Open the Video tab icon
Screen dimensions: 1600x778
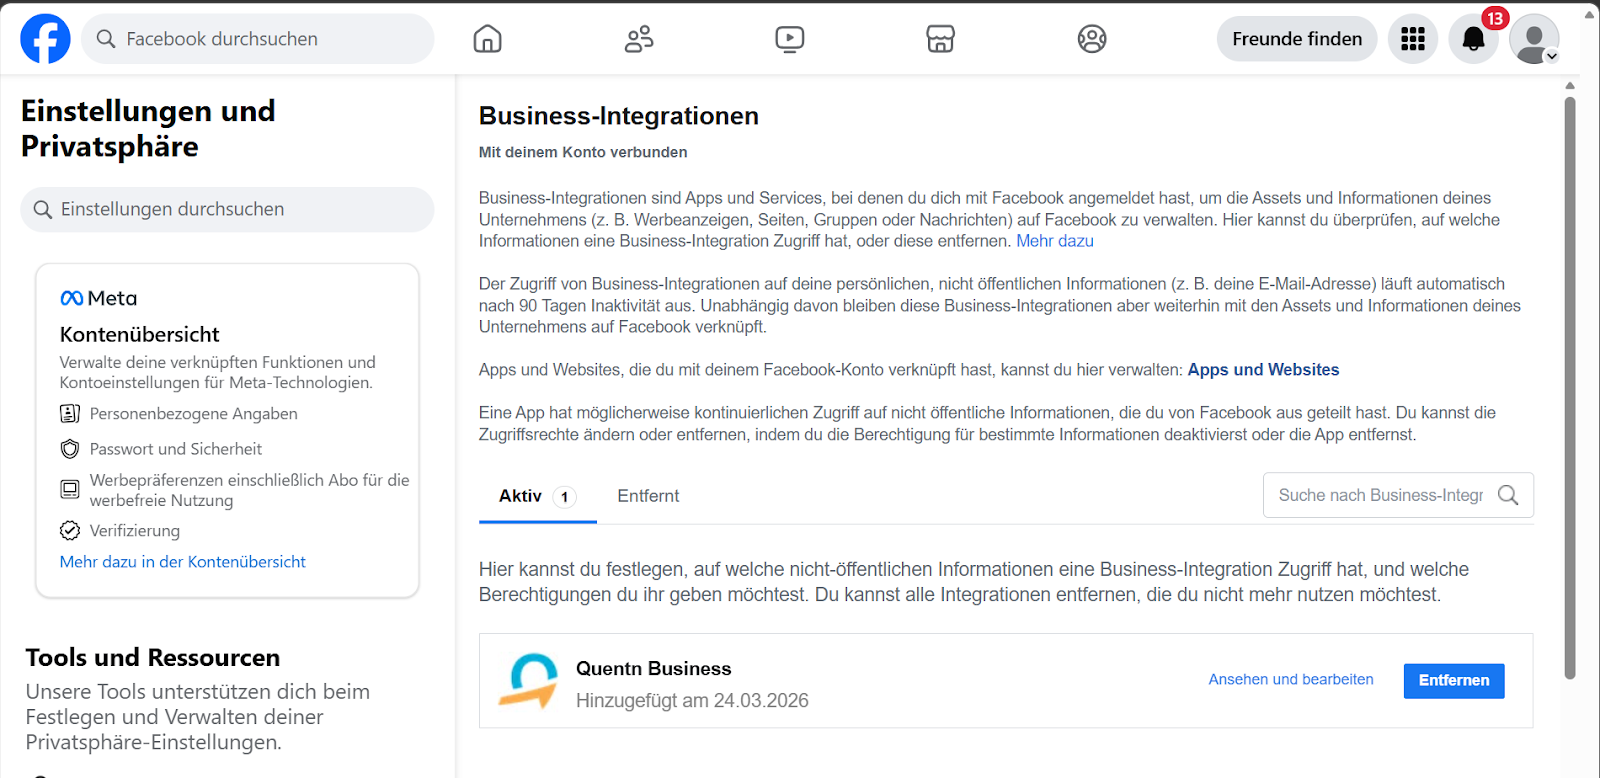(x=790, y=39)
